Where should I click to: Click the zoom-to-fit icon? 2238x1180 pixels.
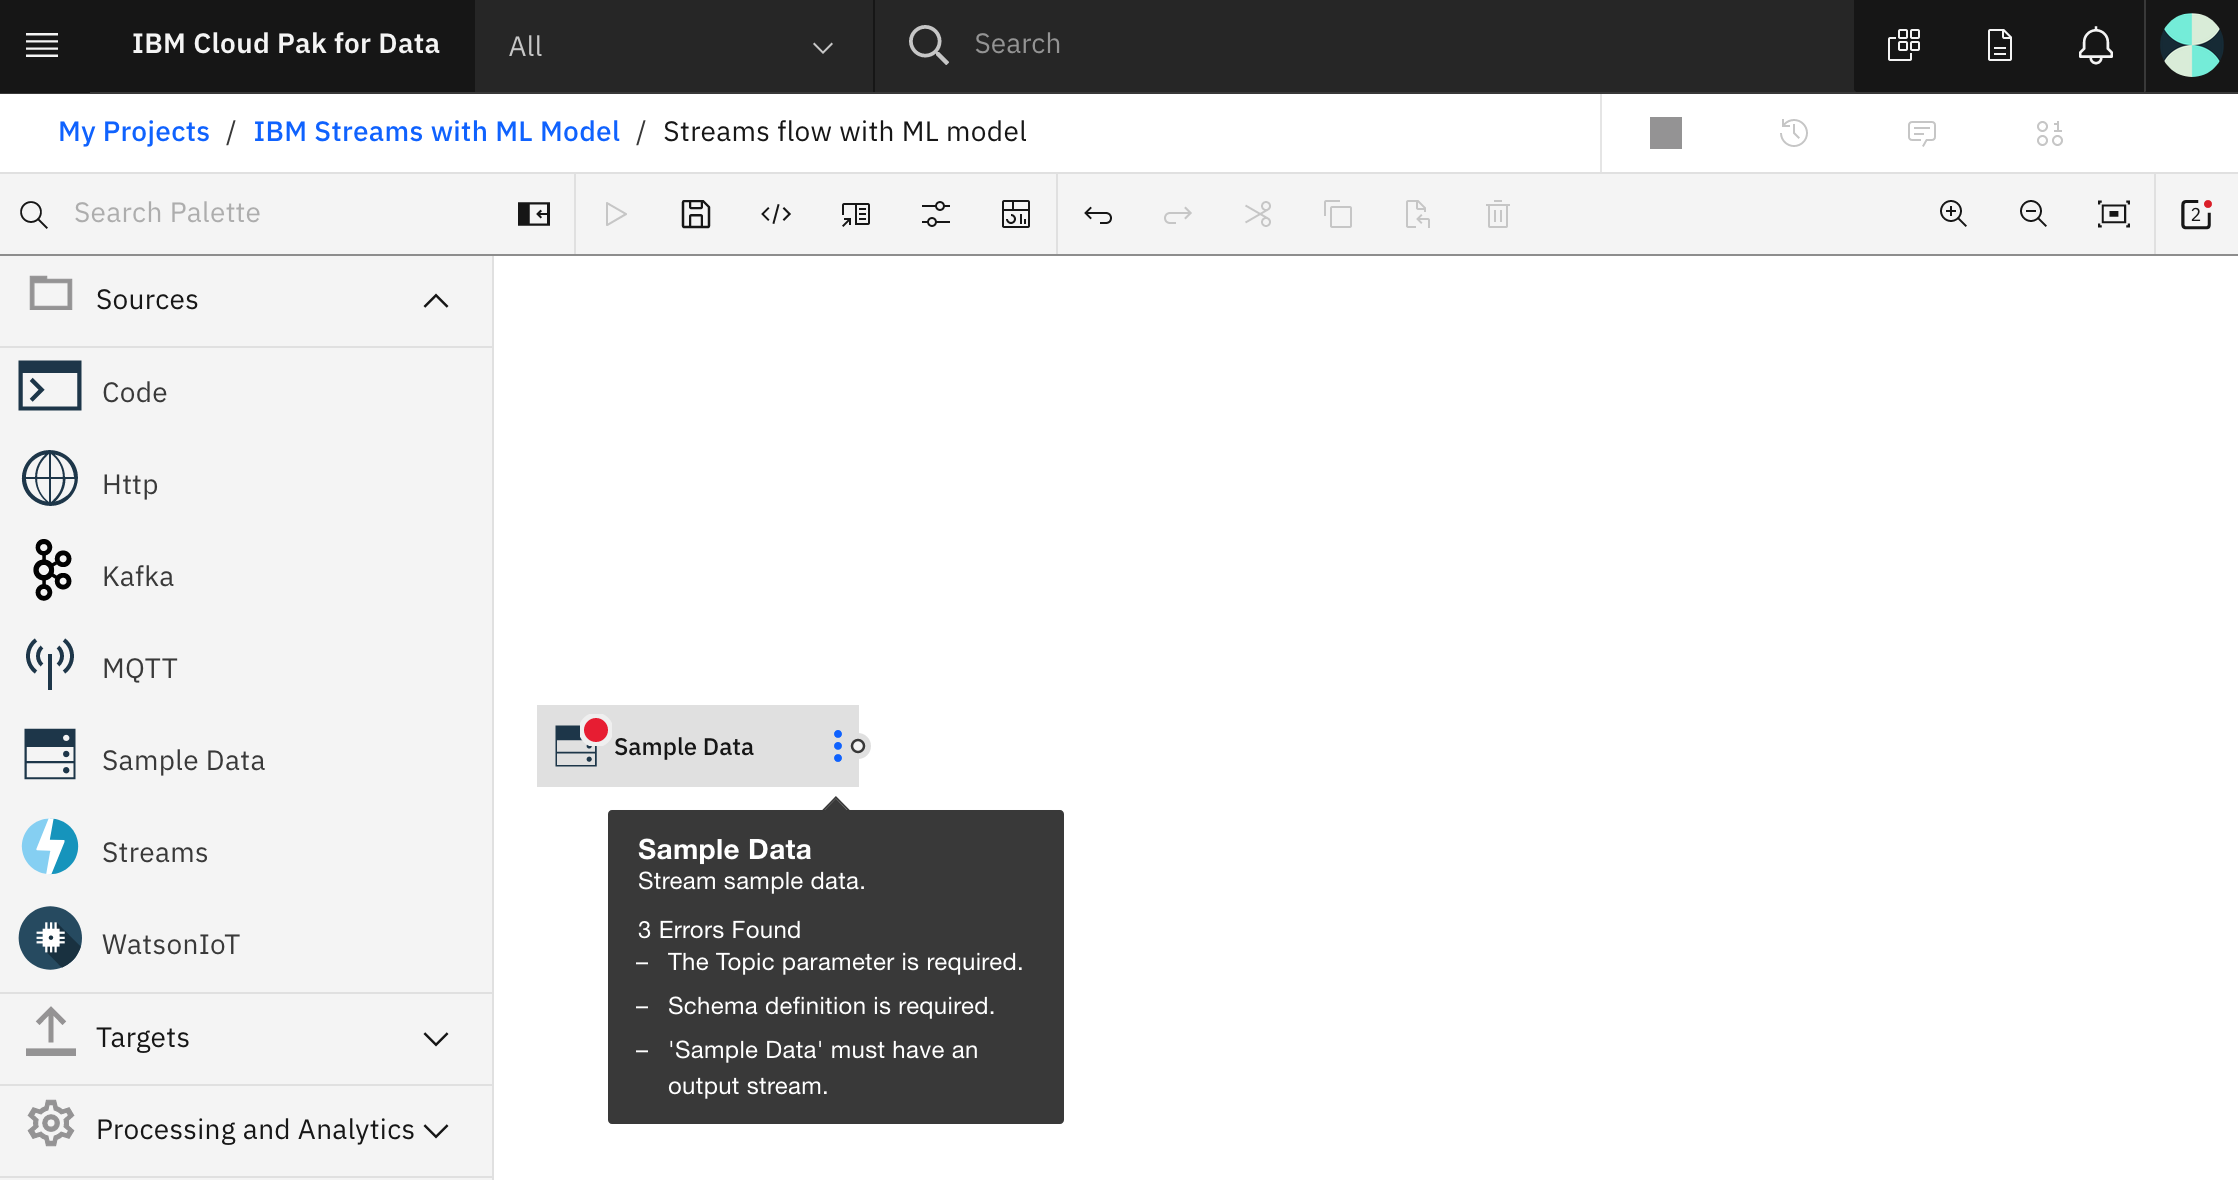(2113, 214)
